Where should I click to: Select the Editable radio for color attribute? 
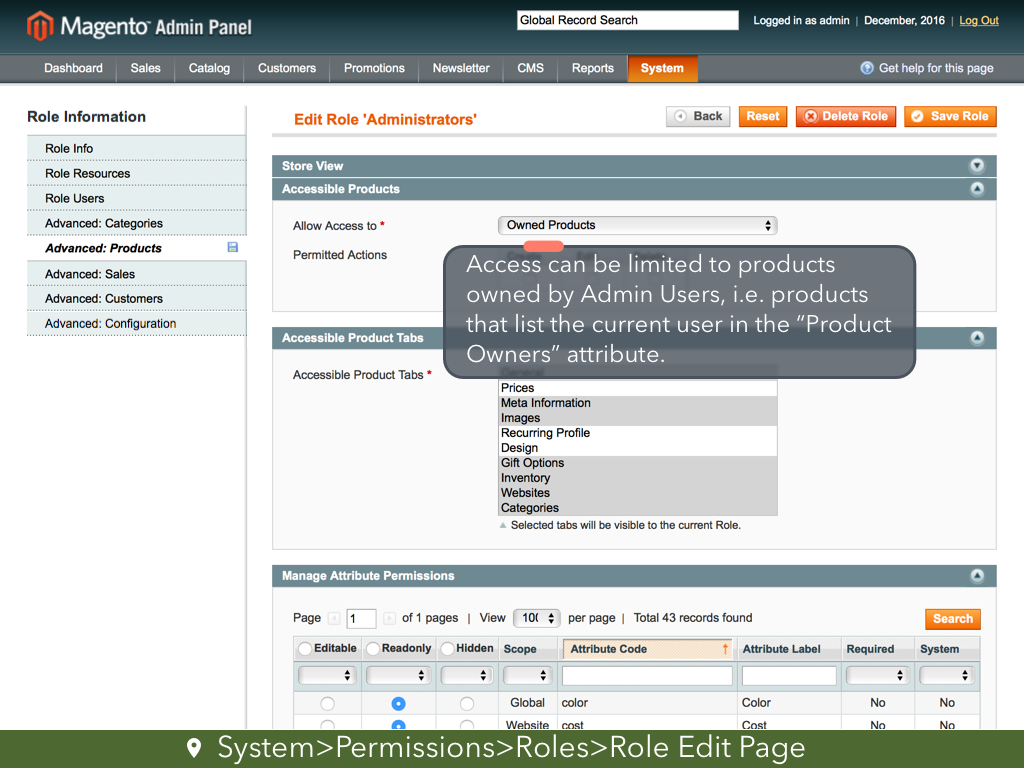327,704
